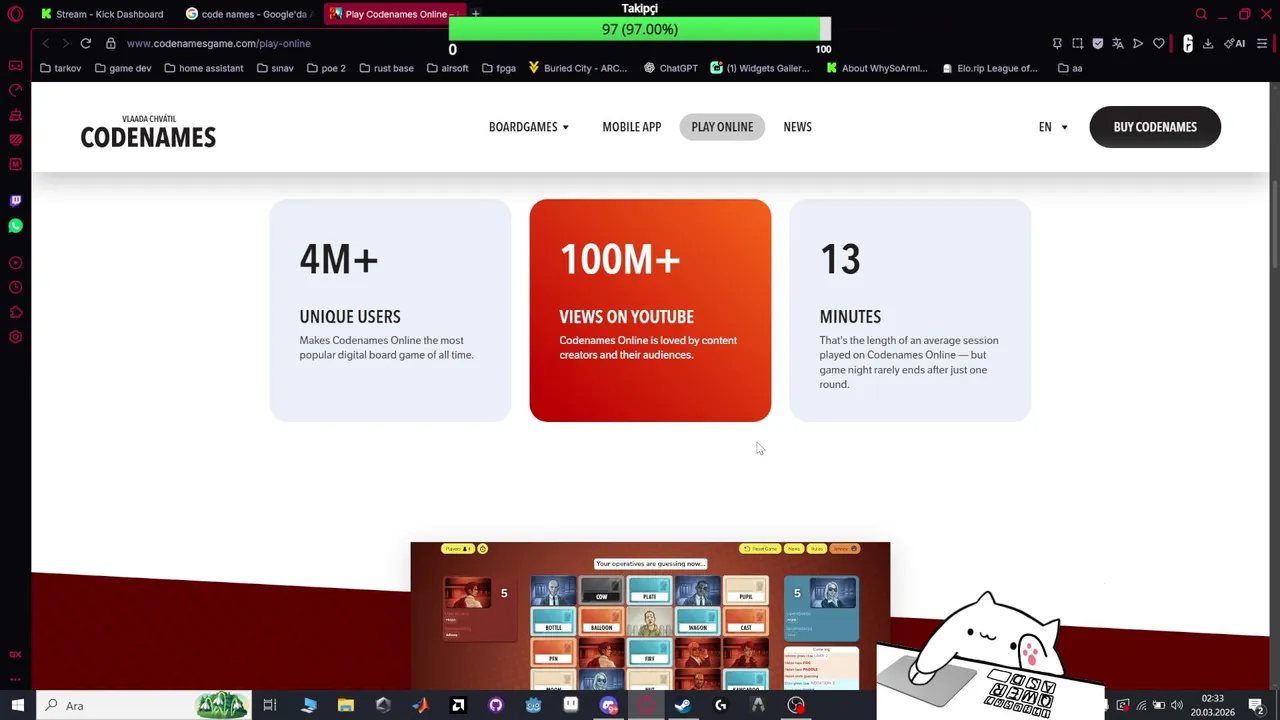Screen dimensions: 1280x720
Task: Open the Elo.rip League of bookmark
Action: pos(990,68)
